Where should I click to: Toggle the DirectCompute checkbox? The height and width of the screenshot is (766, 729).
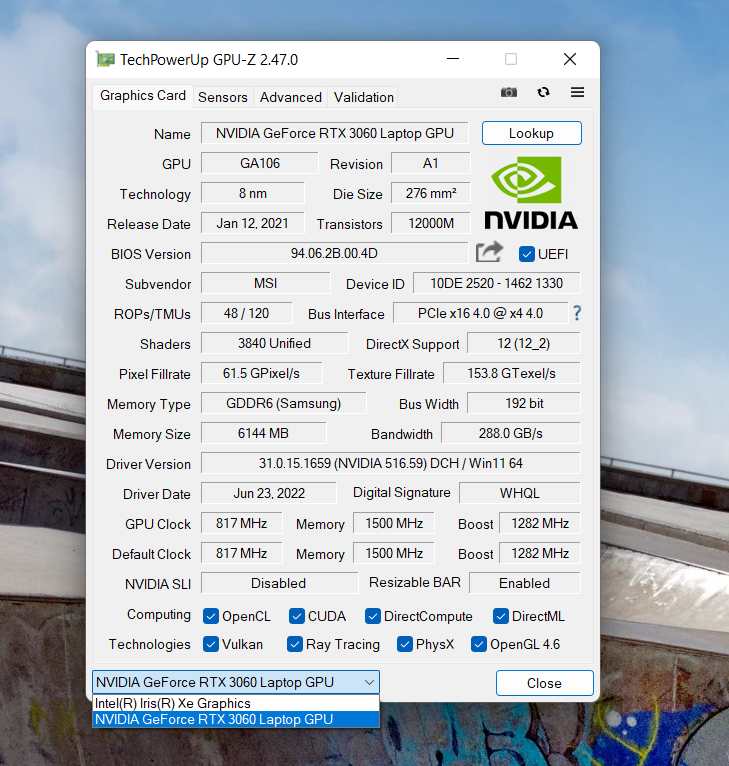(373, 616)
